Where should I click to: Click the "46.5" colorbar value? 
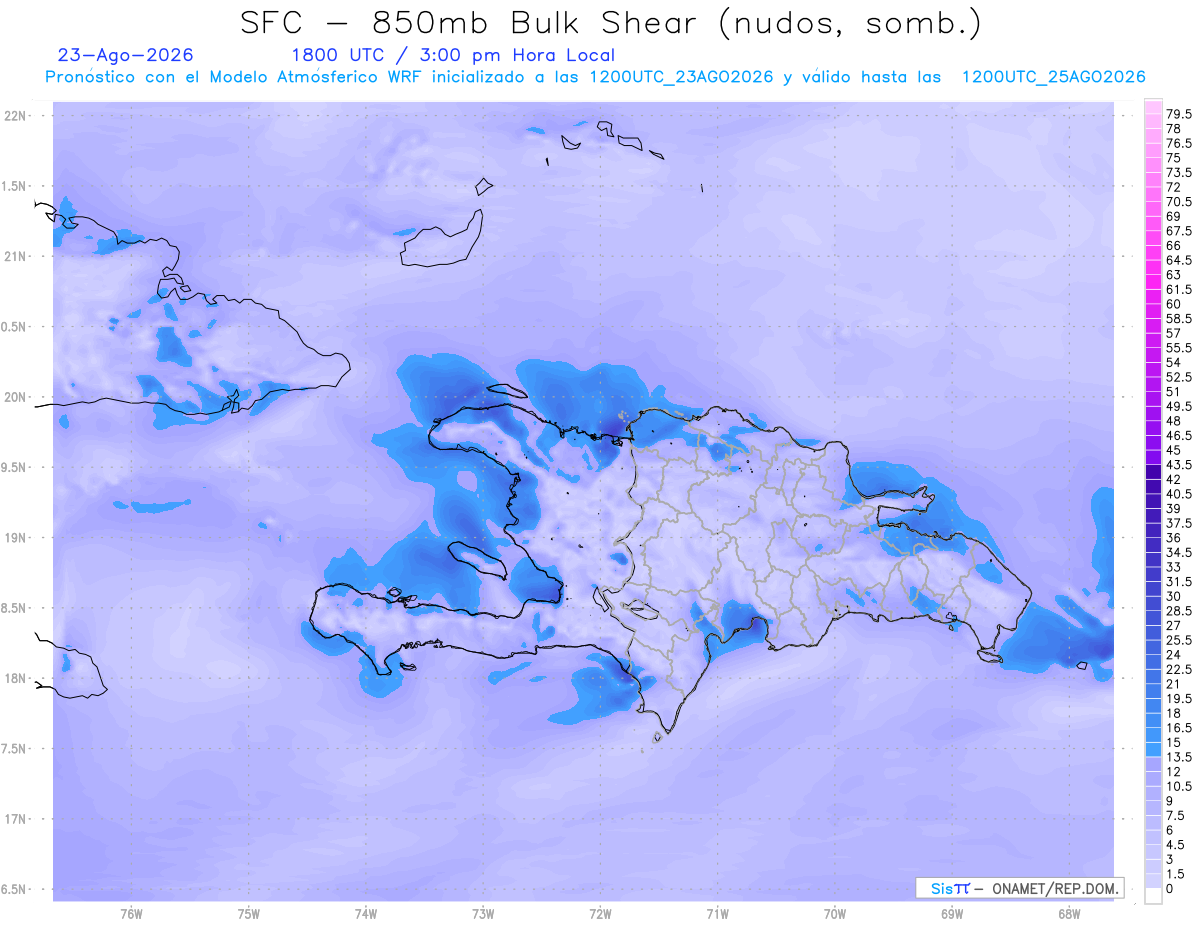[1179, 435]
